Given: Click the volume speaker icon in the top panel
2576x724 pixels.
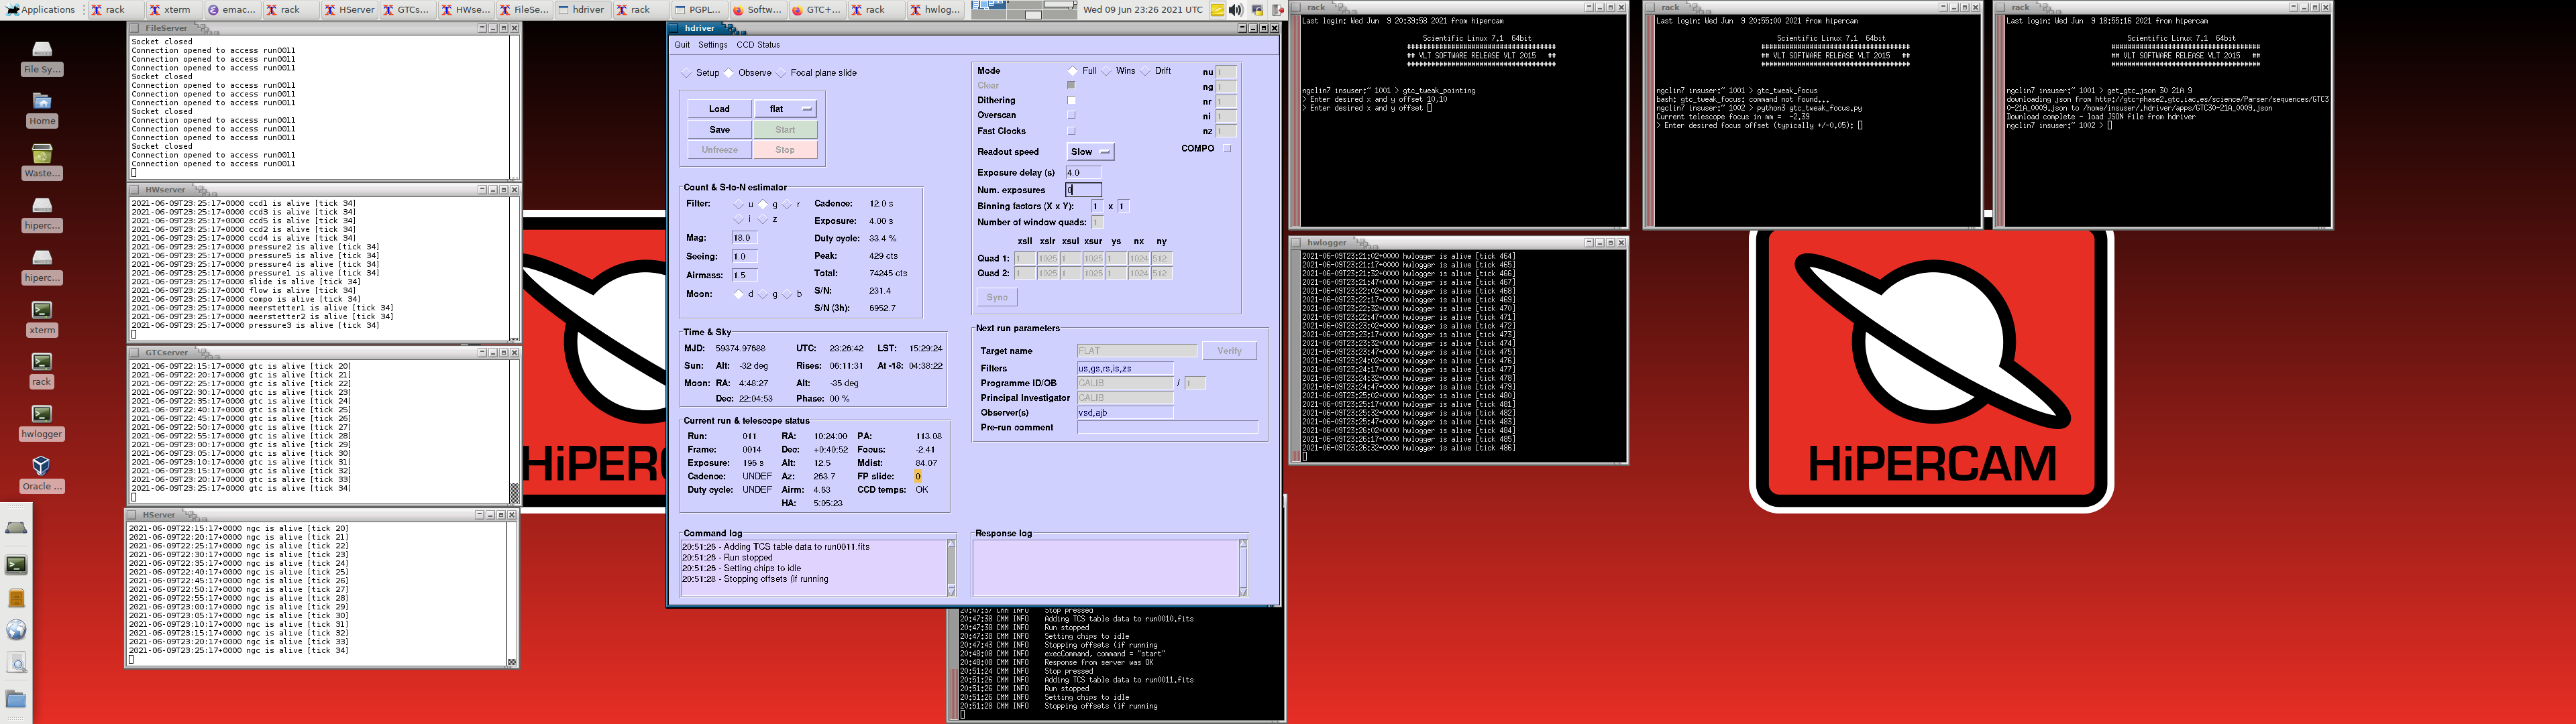Looking at the screenshot, I should (1236, 9).
